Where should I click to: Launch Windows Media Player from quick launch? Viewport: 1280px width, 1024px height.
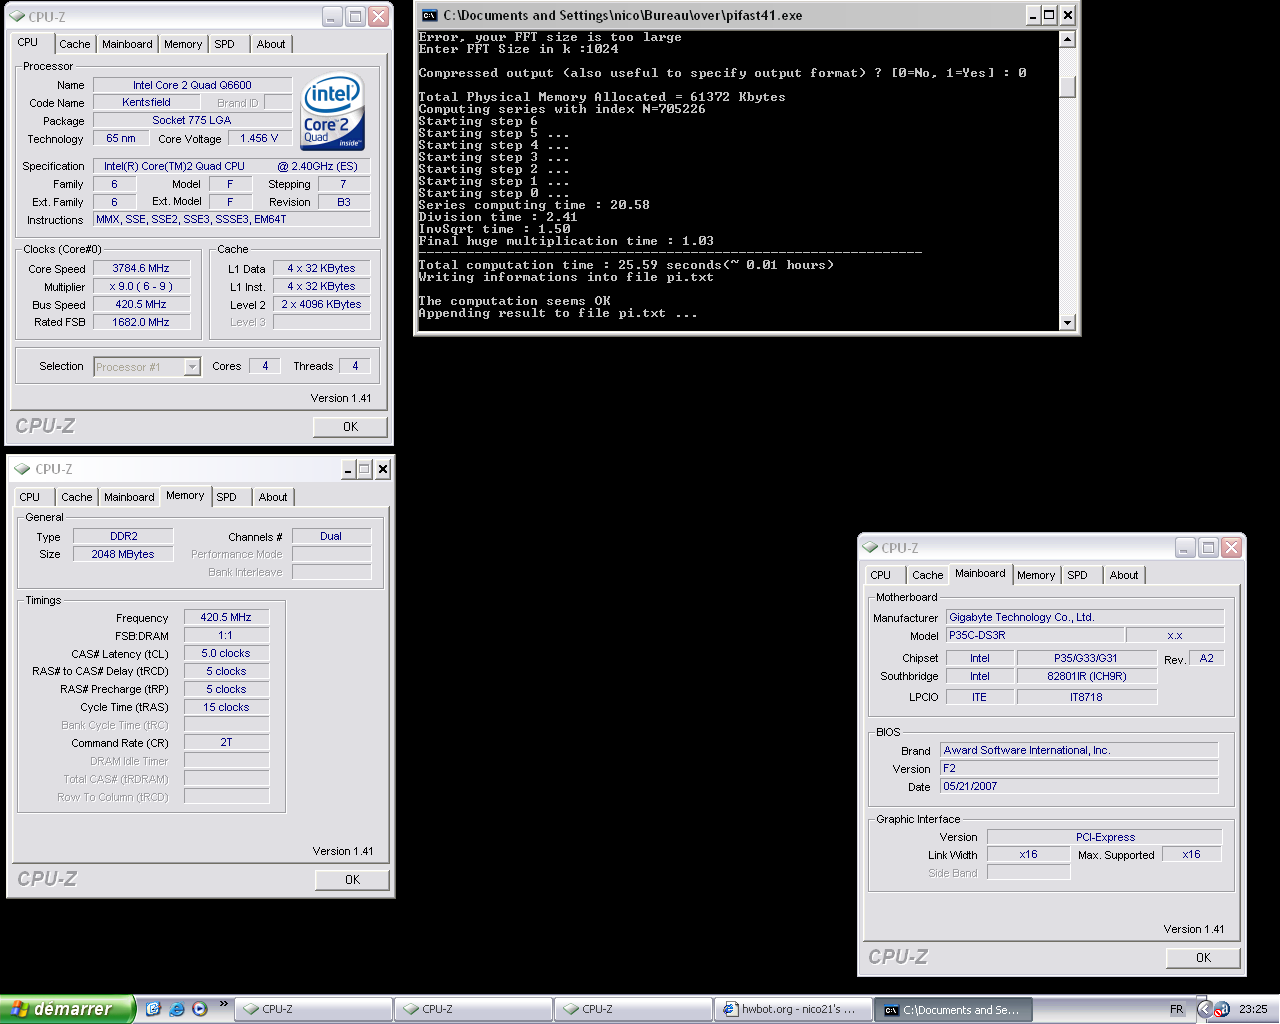pyautogui.click(x=200, y=1009)
